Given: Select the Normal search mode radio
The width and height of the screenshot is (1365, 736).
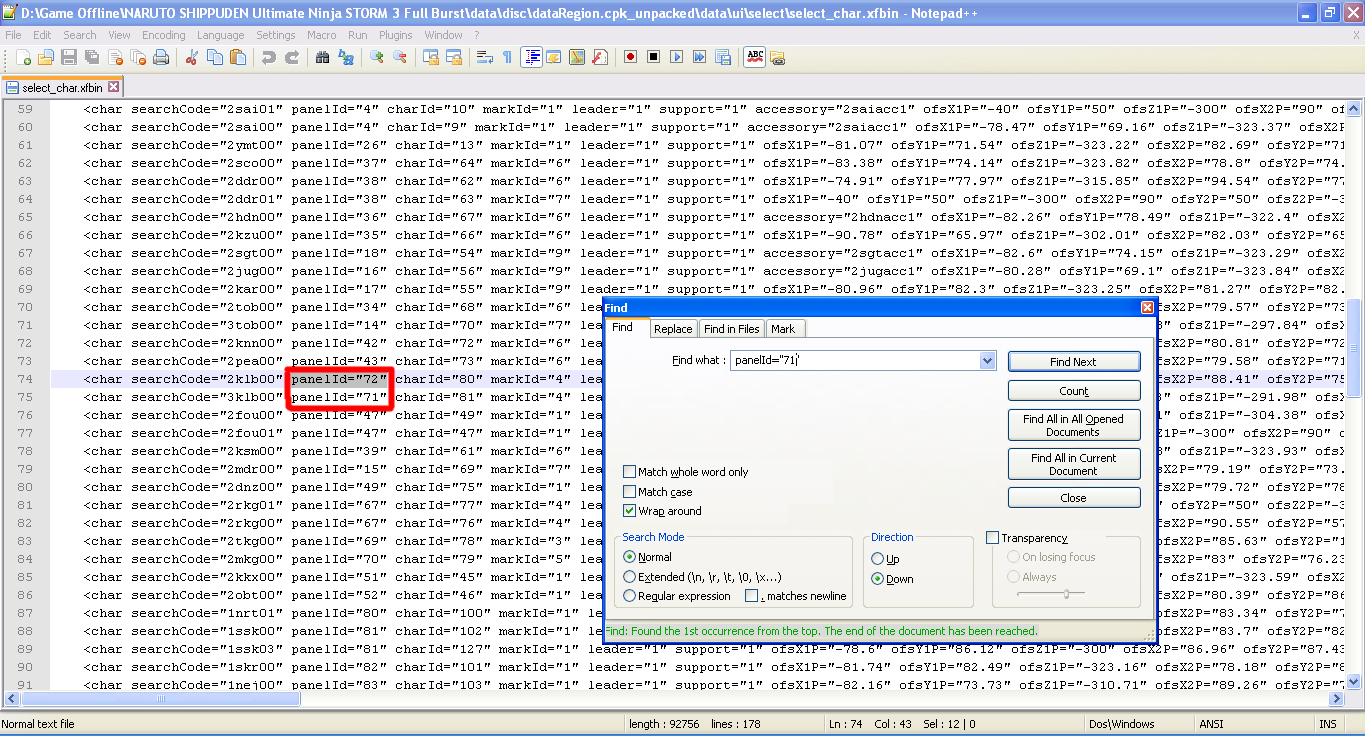Looking at the screenshot, I should coord(629,557).
